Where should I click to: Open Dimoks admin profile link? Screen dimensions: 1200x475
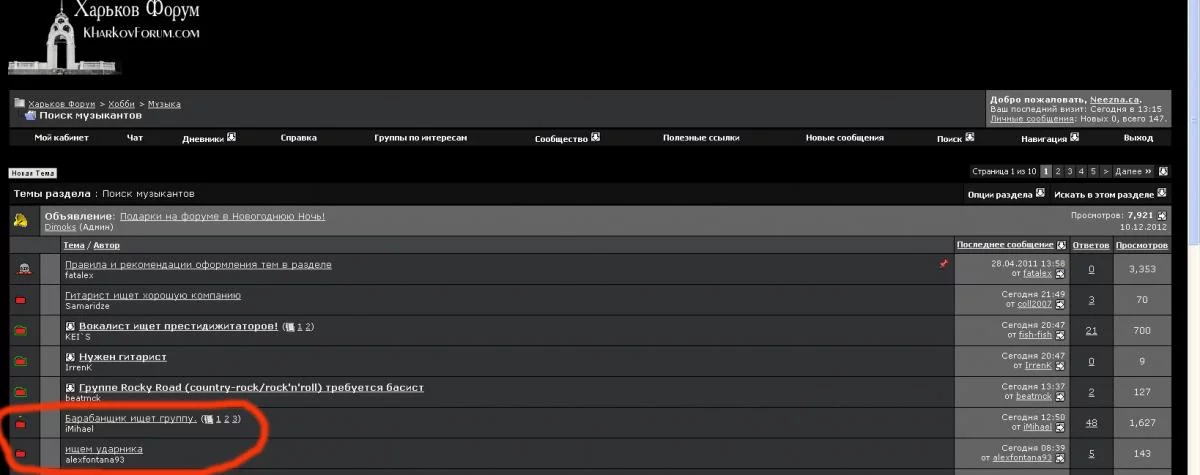[x=60, y=227]
